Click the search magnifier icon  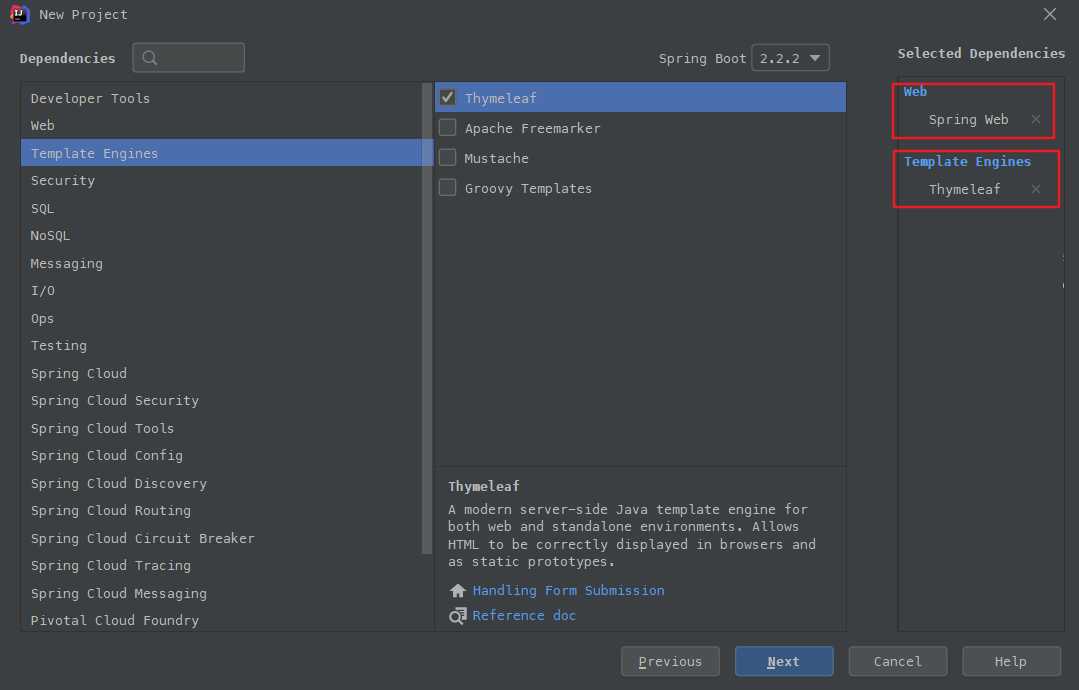pyautogui.click(x=149, y=58)
